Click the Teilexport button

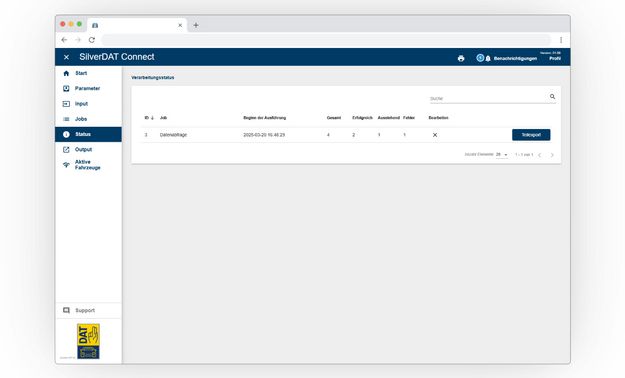[531, 135]
